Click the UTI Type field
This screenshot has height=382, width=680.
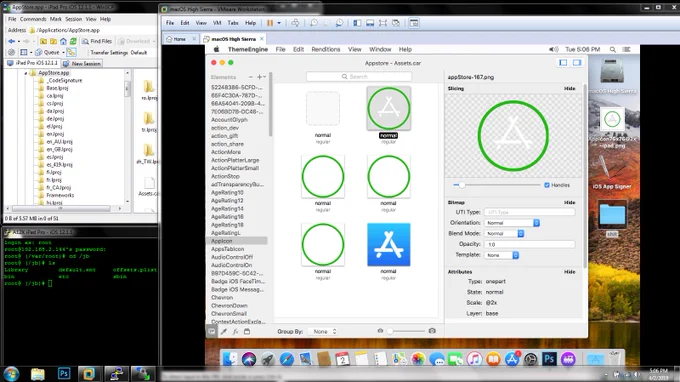tap(530, 212)
